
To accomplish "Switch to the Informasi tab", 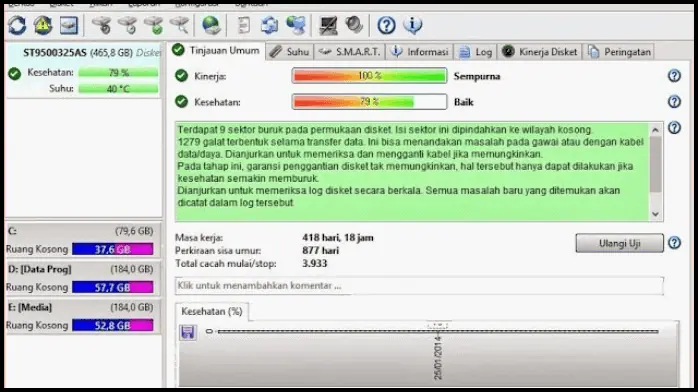I will (x=420, y=52).
